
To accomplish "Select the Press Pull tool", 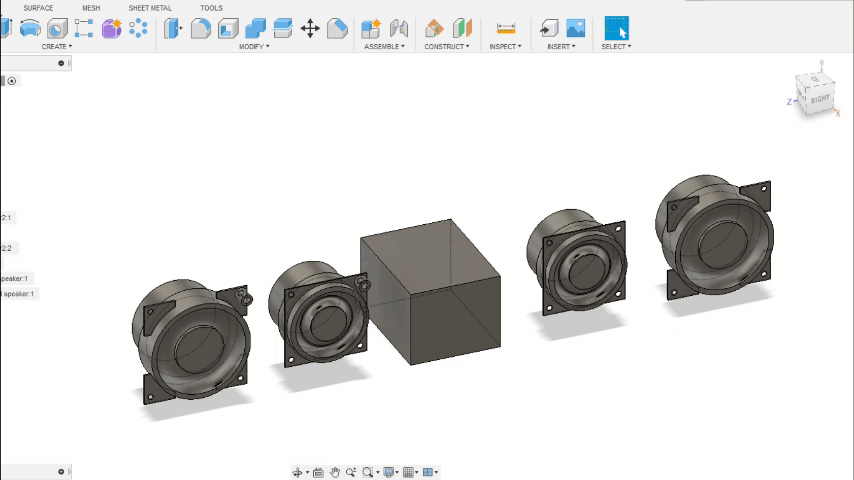I will click(173, 28).
